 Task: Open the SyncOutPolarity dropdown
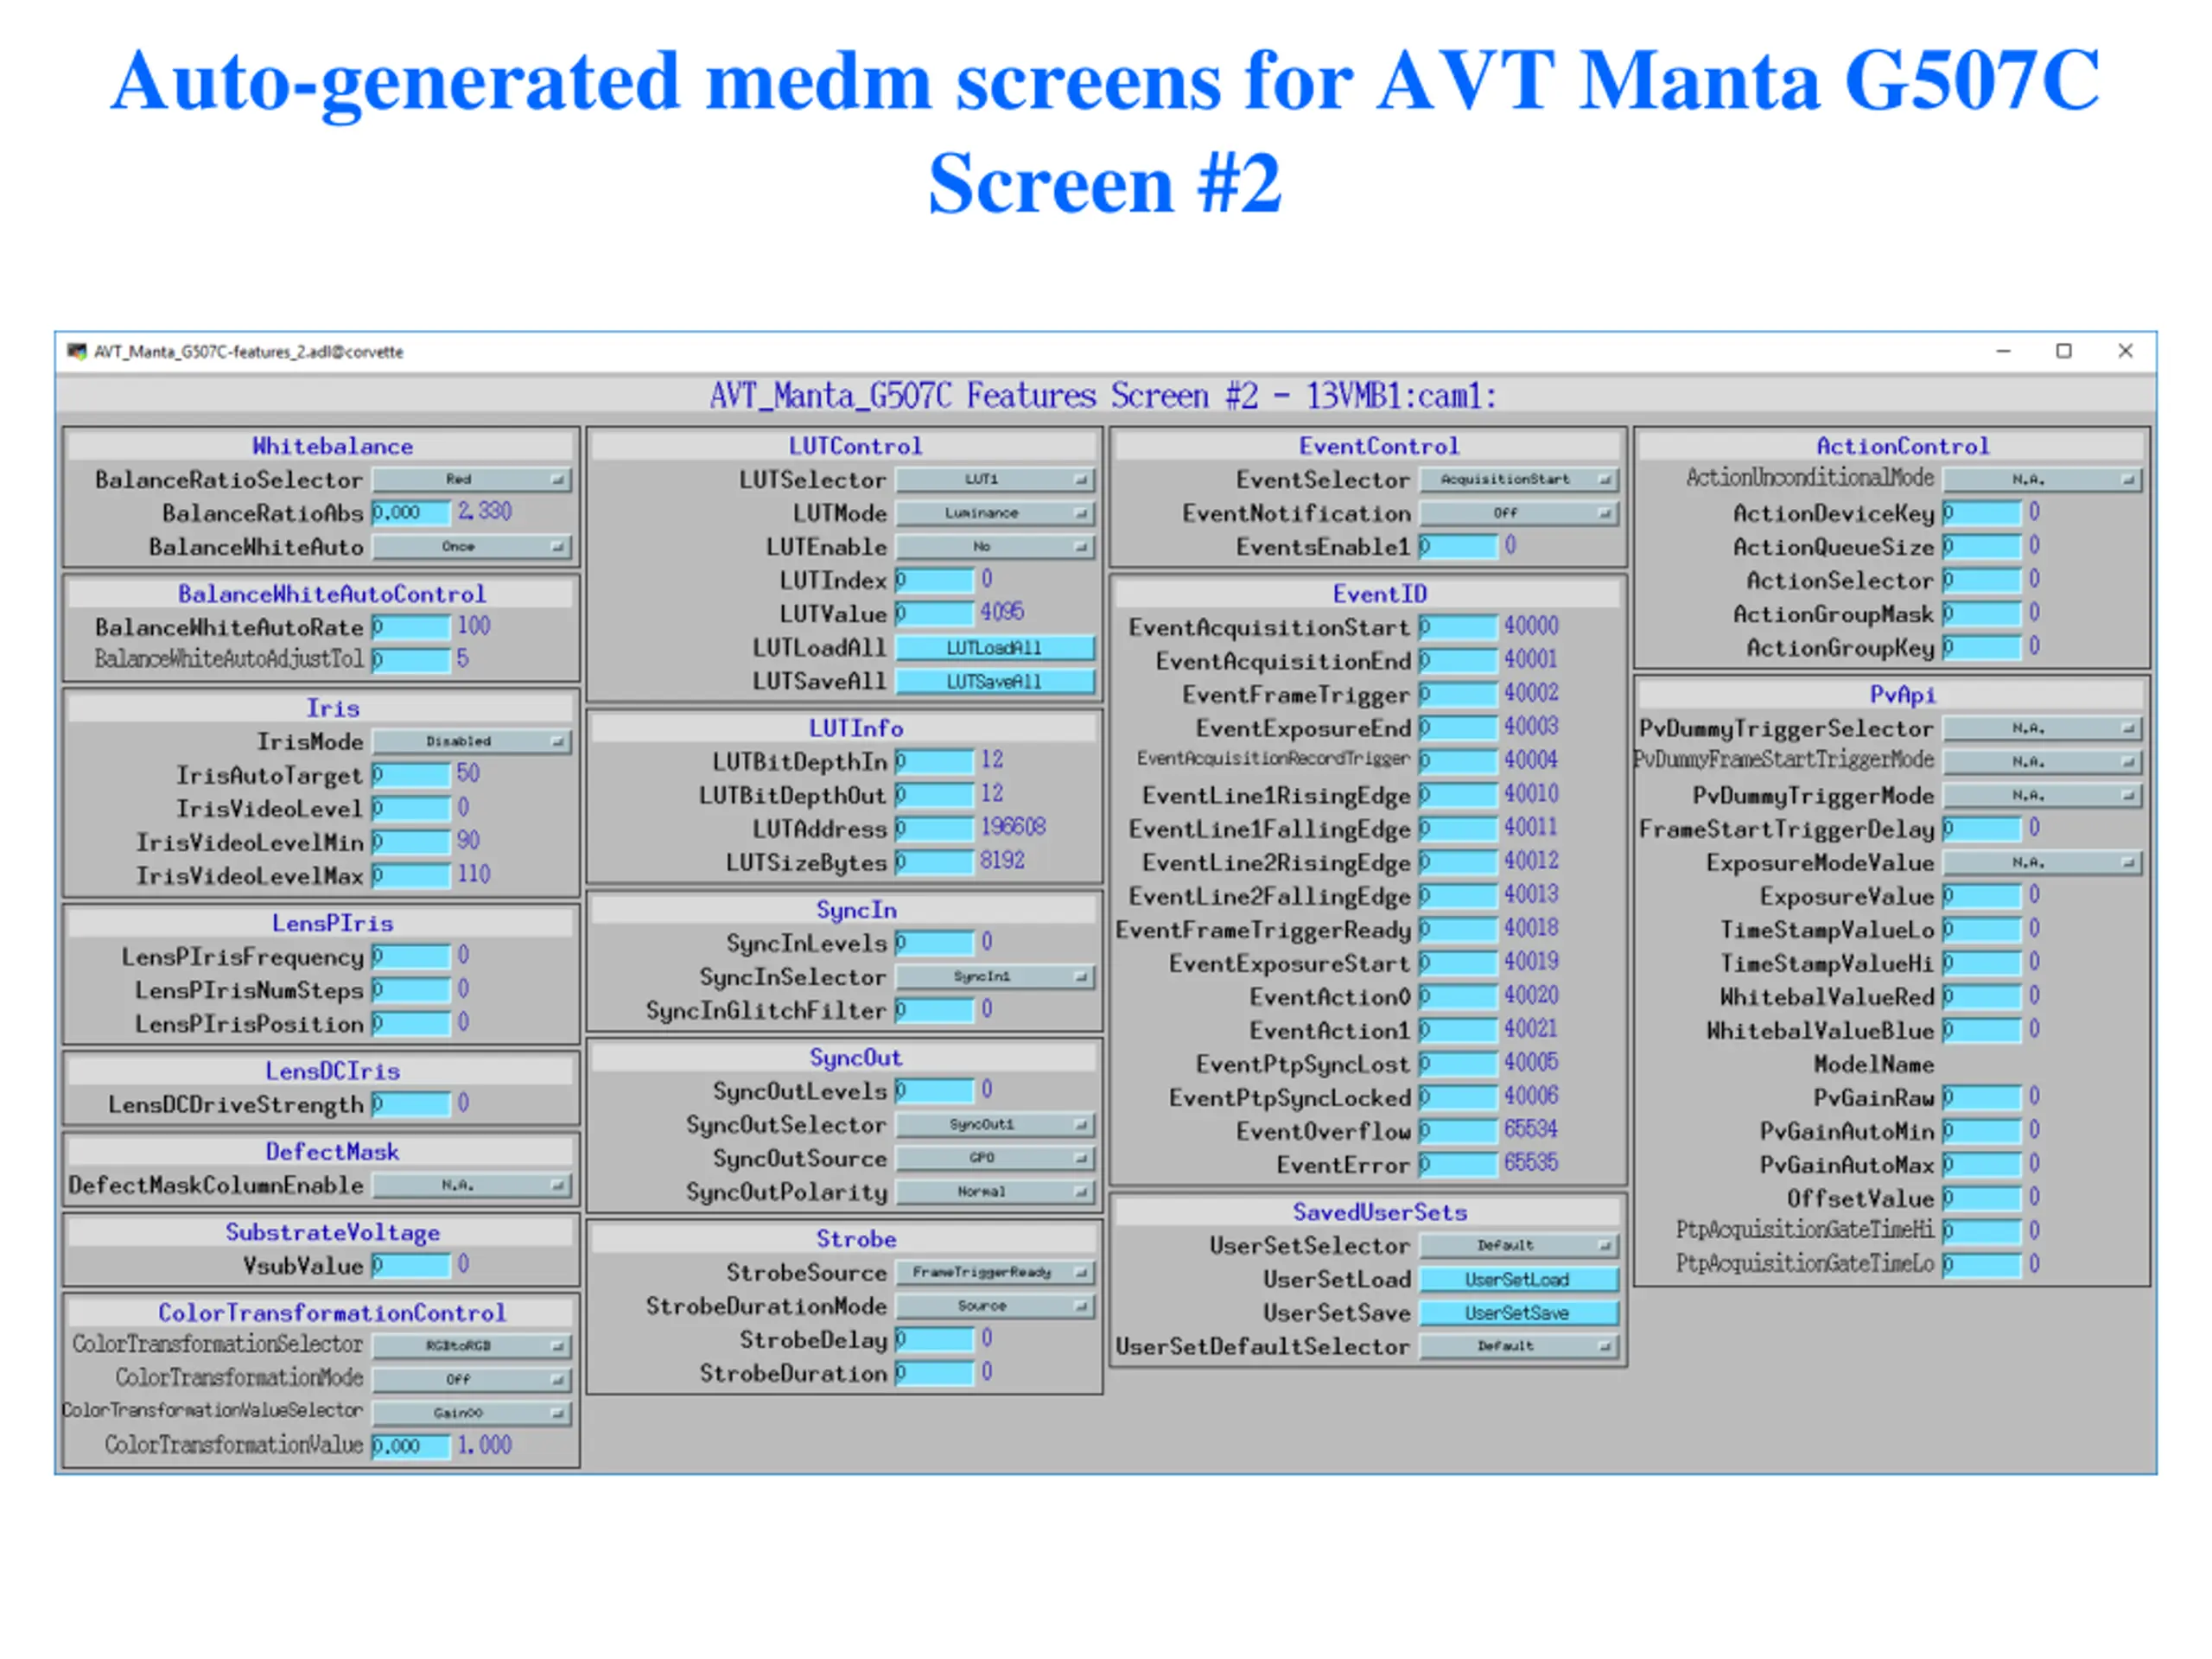(x=995, y=1192)
